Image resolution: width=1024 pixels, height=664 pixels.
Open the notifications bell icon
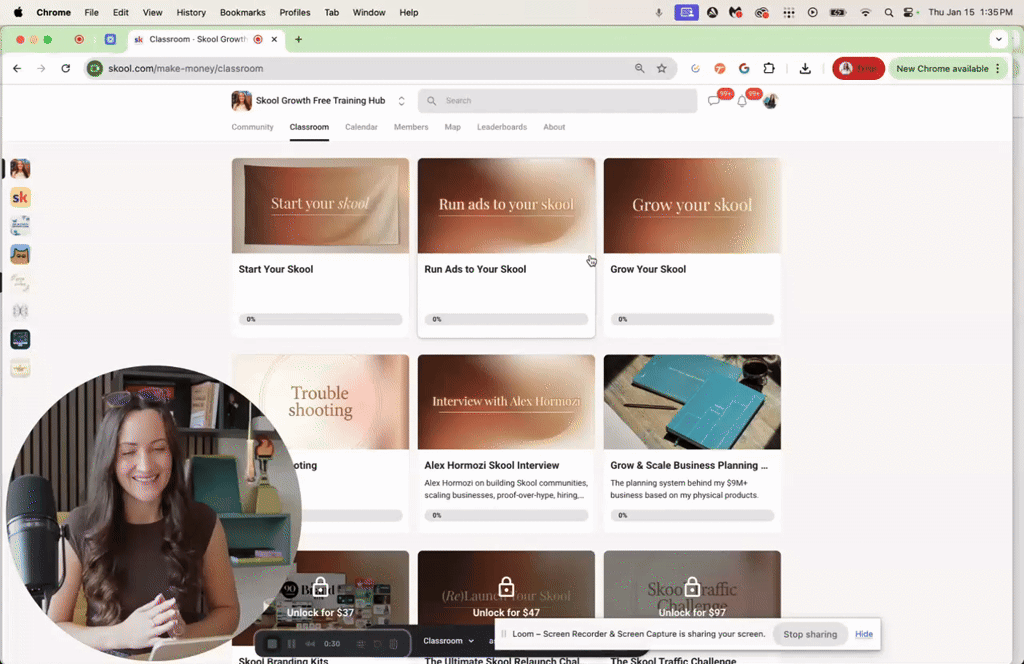pyautogui.click(x=742, y=101)
